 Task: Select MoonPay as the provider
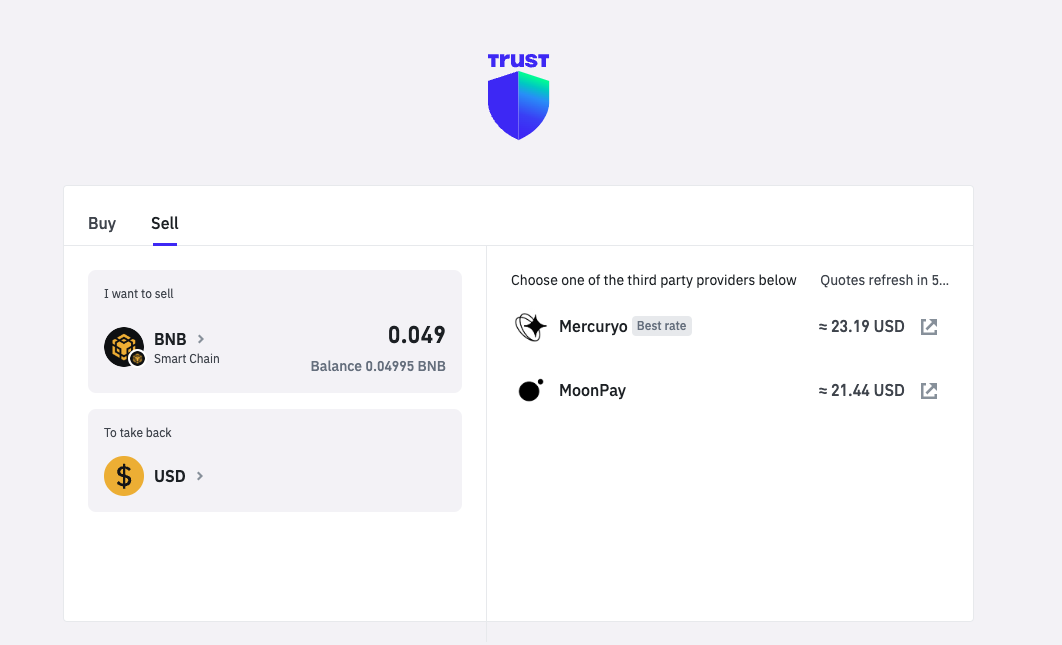click(x=592, y=390)
